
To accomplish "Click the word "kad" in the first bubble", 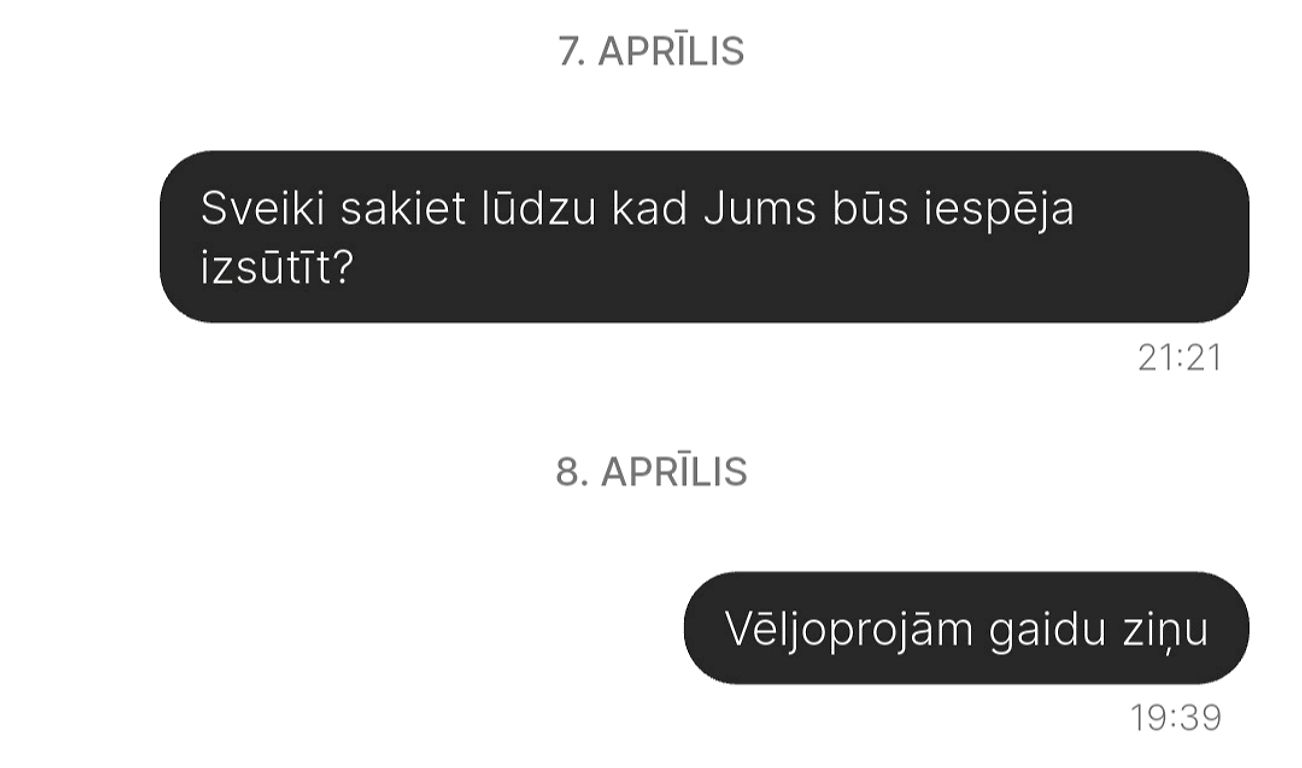I will [640, 208].
